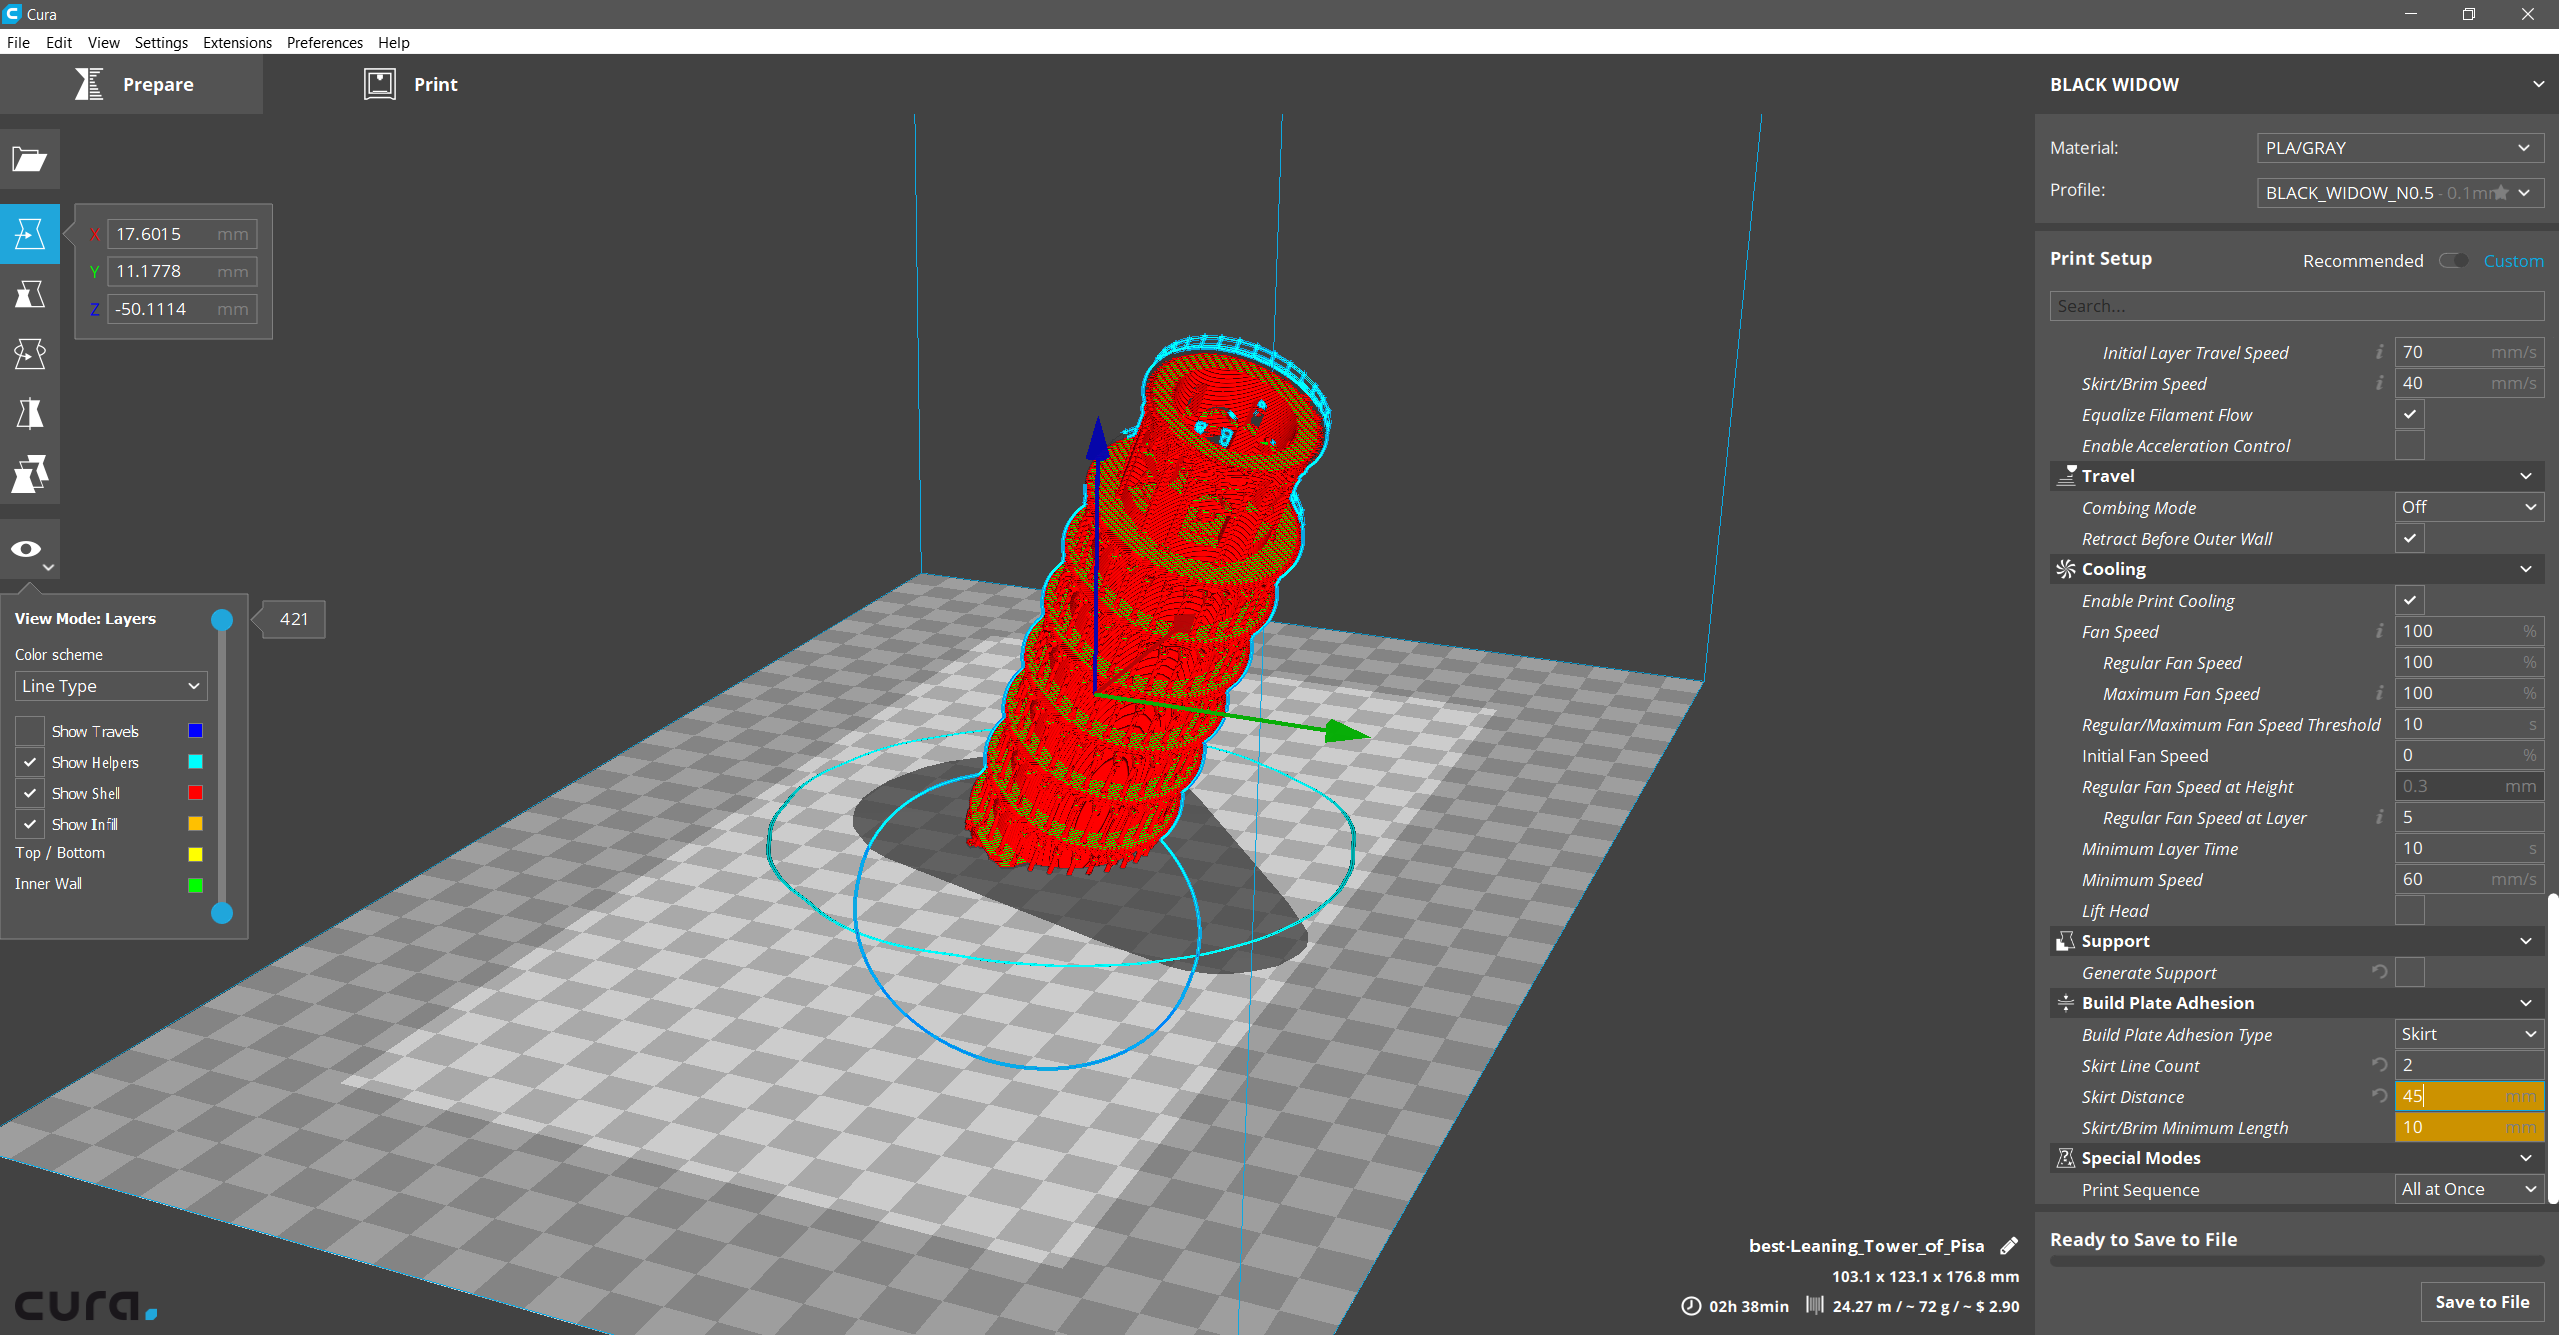The height and width of the screenshot is (1335, 2559).
Task: Click the print time clock icon
Action: (1691, 1306)
